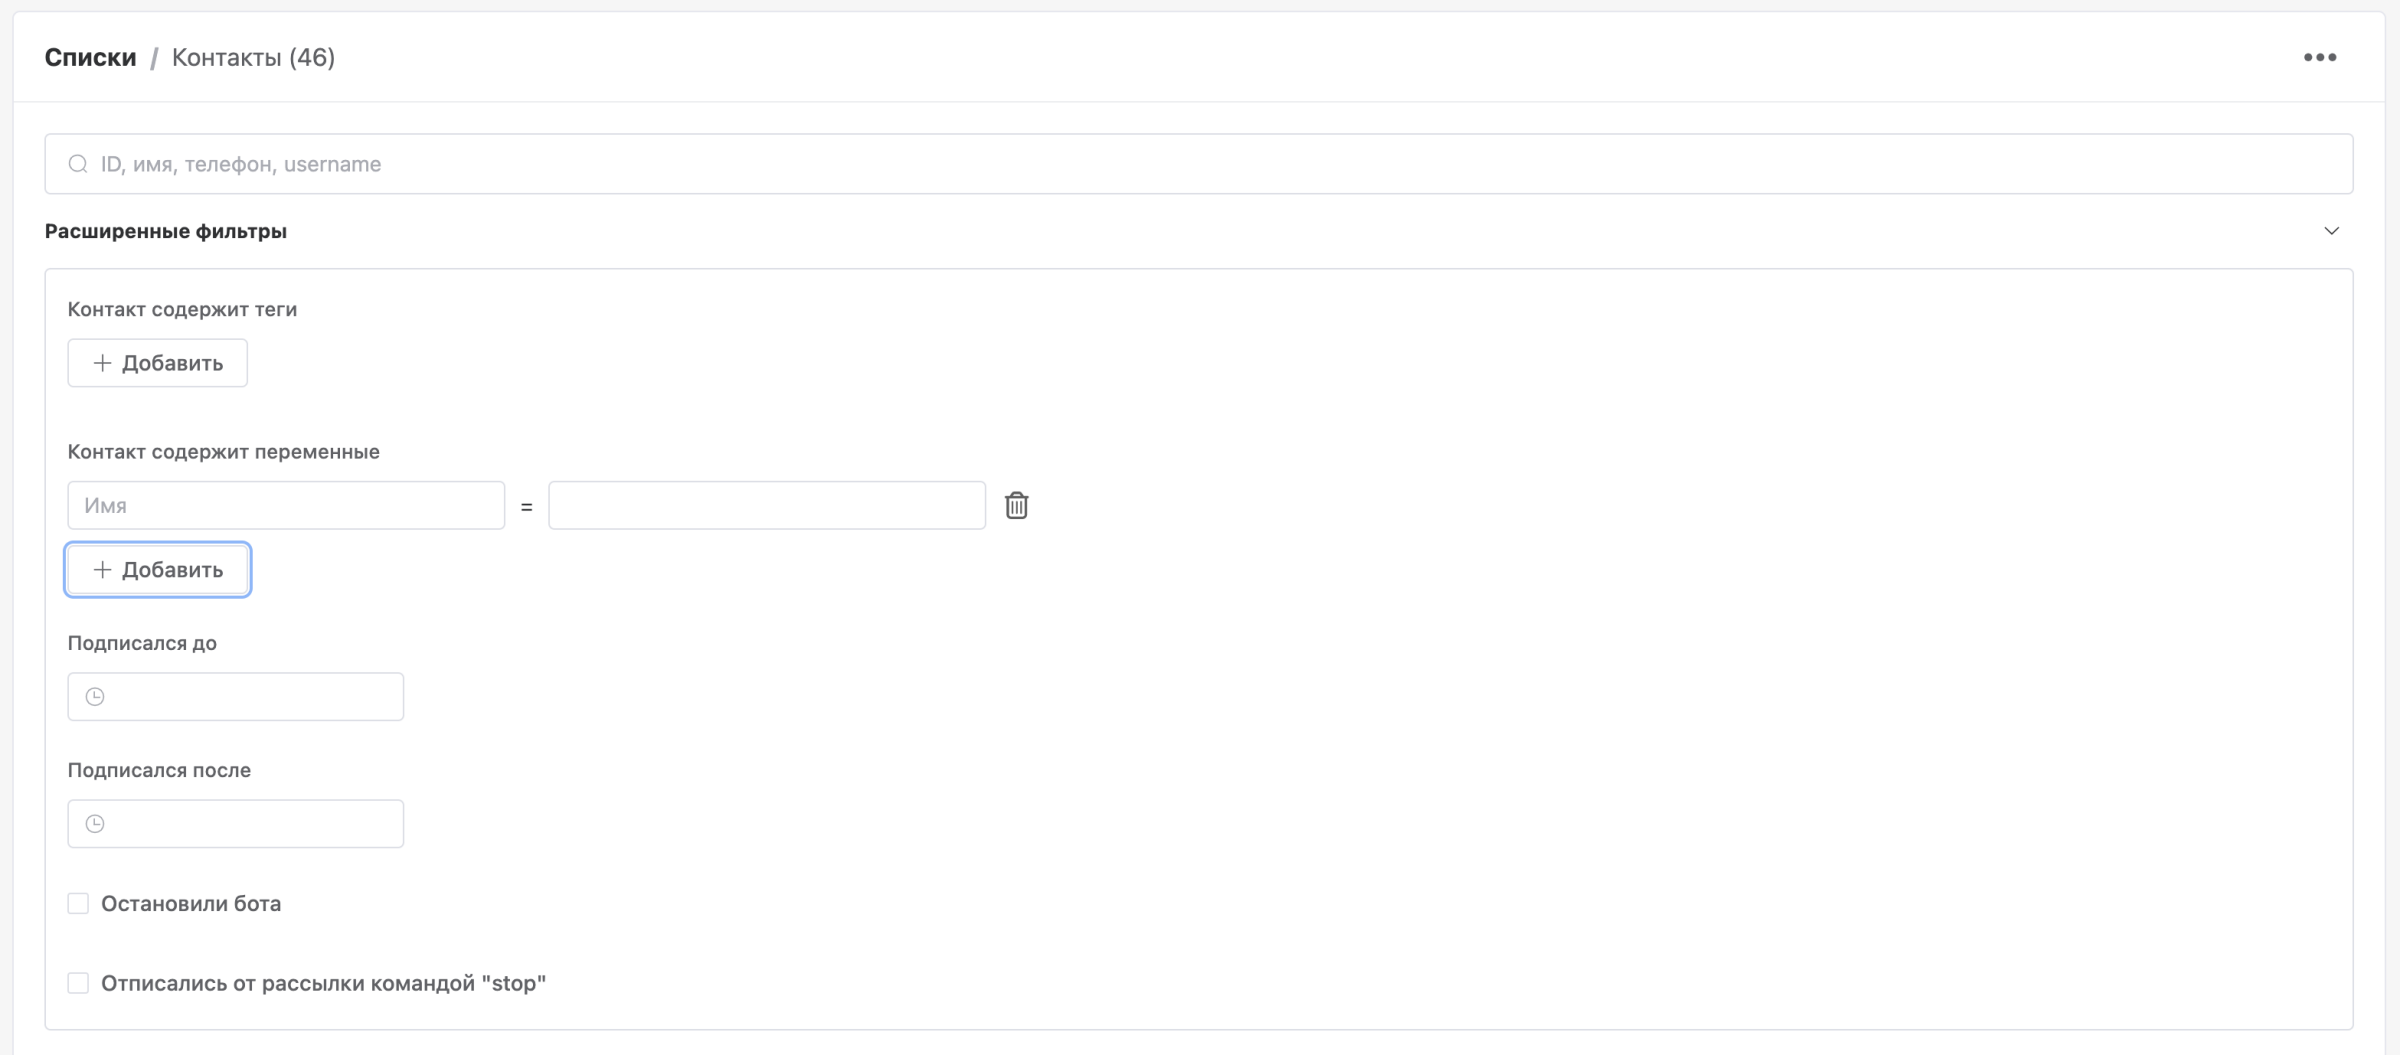Focus the ID, имя, телефон search field
Viewport: 2400px width, 1055px height.
click(1199, 164)
